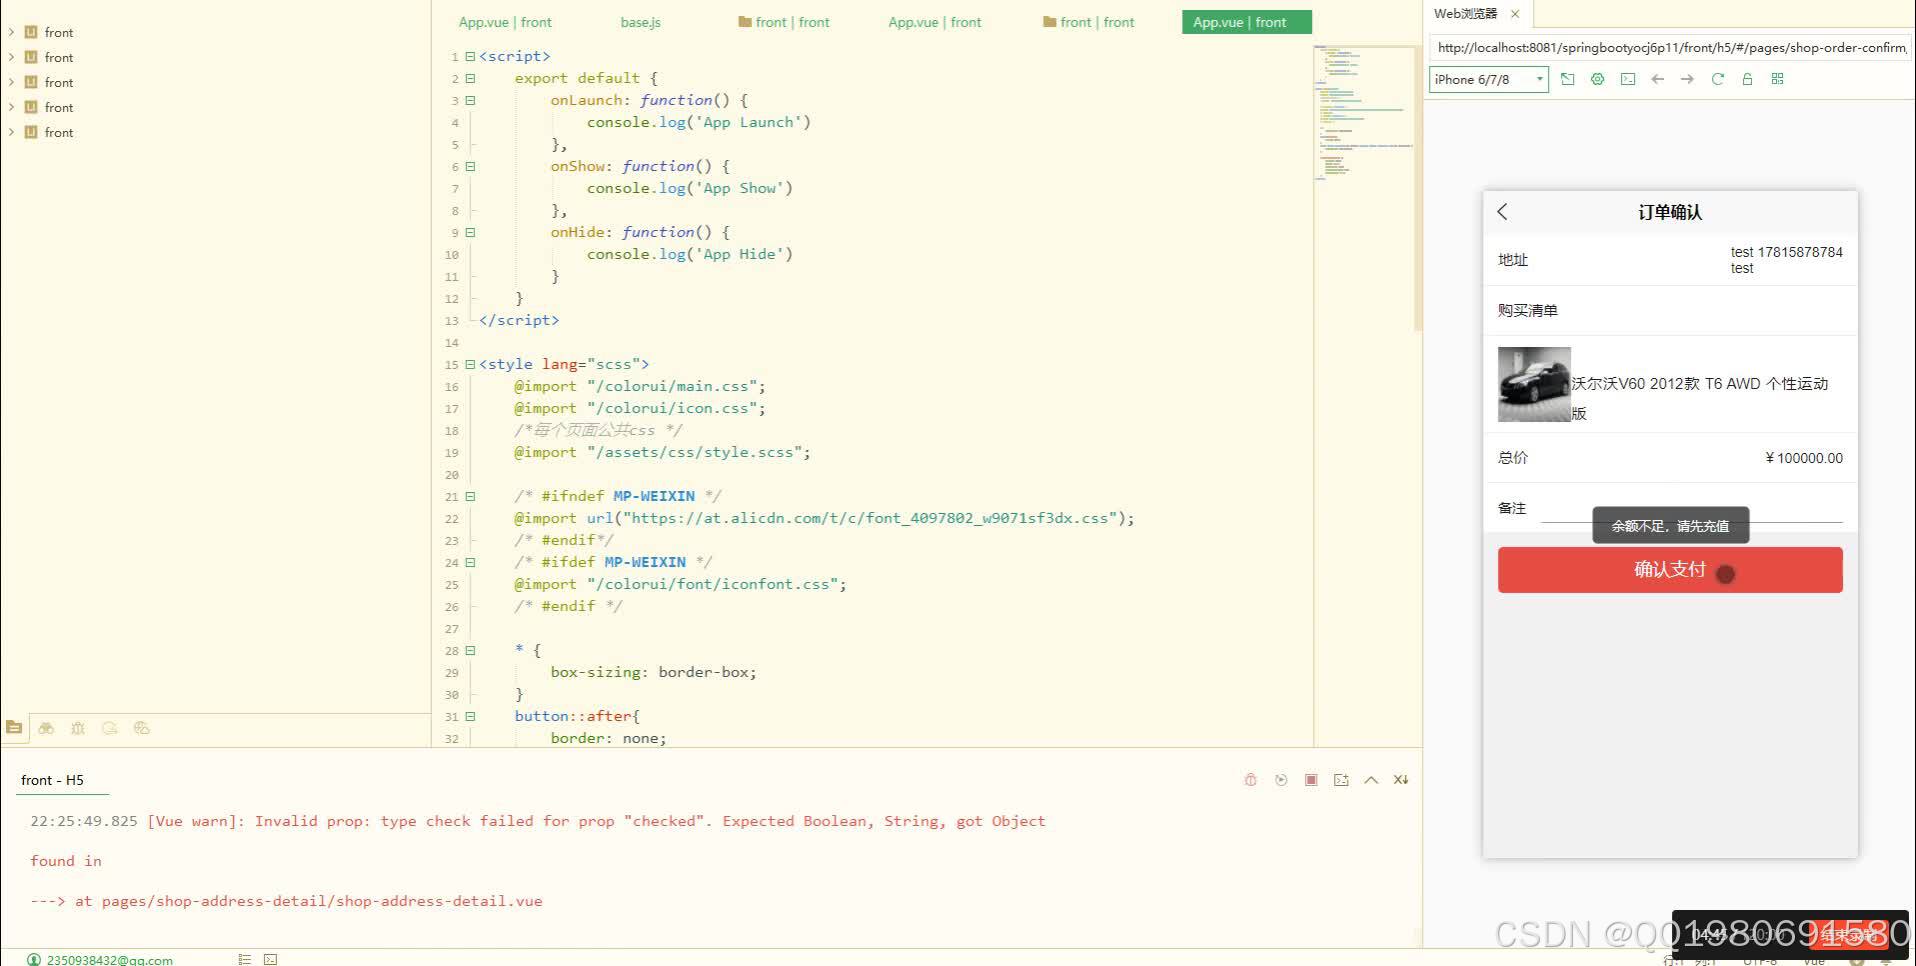The image size is (1916, 966).
Task: Collapse the onHide function fold marker
Action: (x=470, y=232)
